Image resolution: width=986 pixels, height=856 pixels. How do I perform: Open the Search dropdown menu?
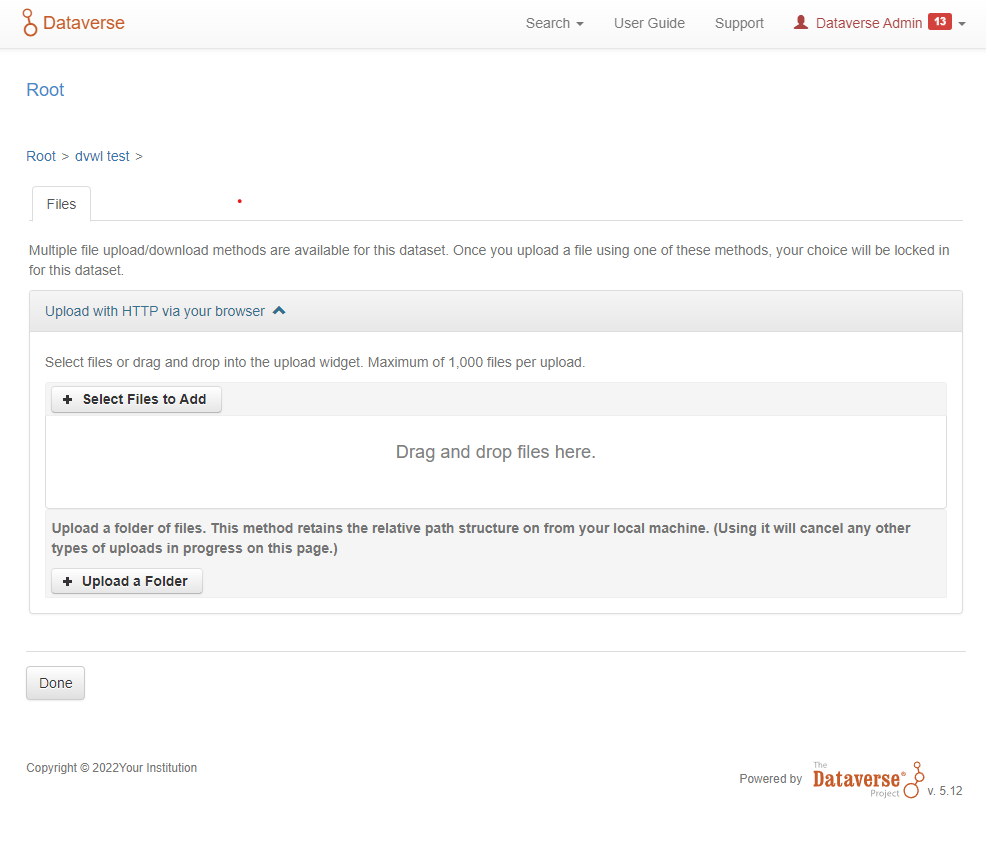coord(554,23)
